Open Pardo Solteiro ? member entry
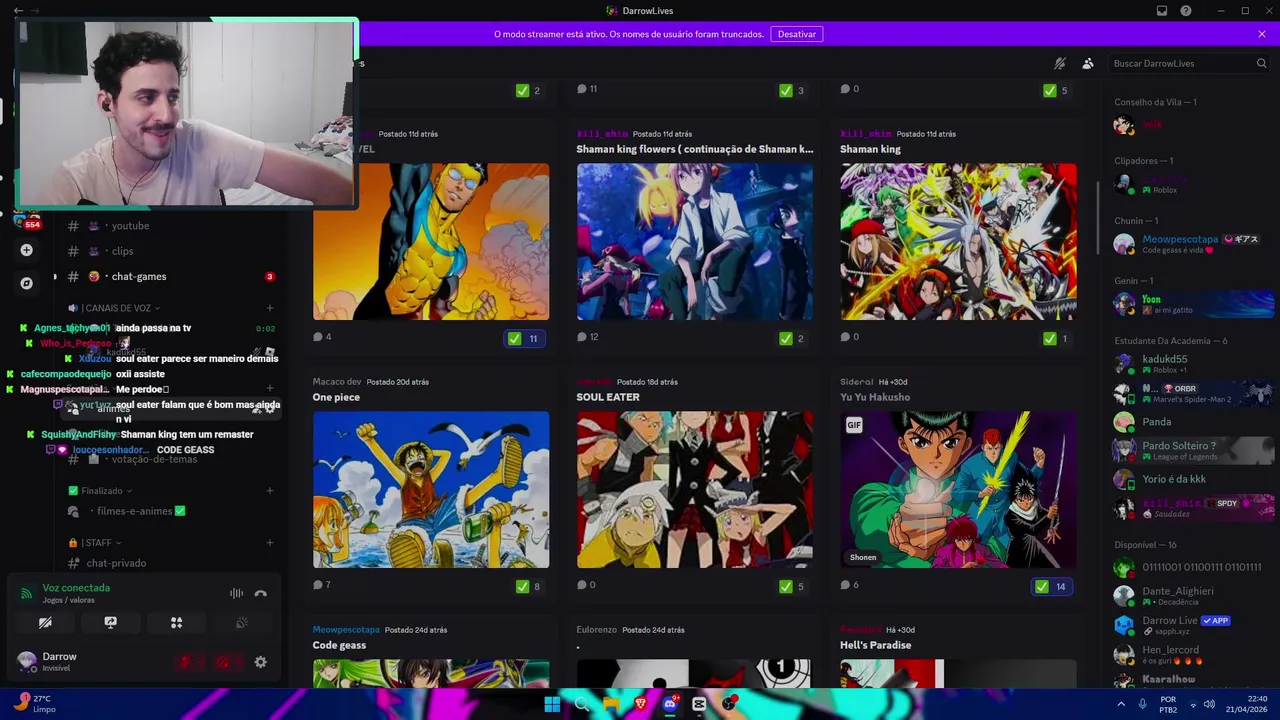 [x=1192, y=450]
